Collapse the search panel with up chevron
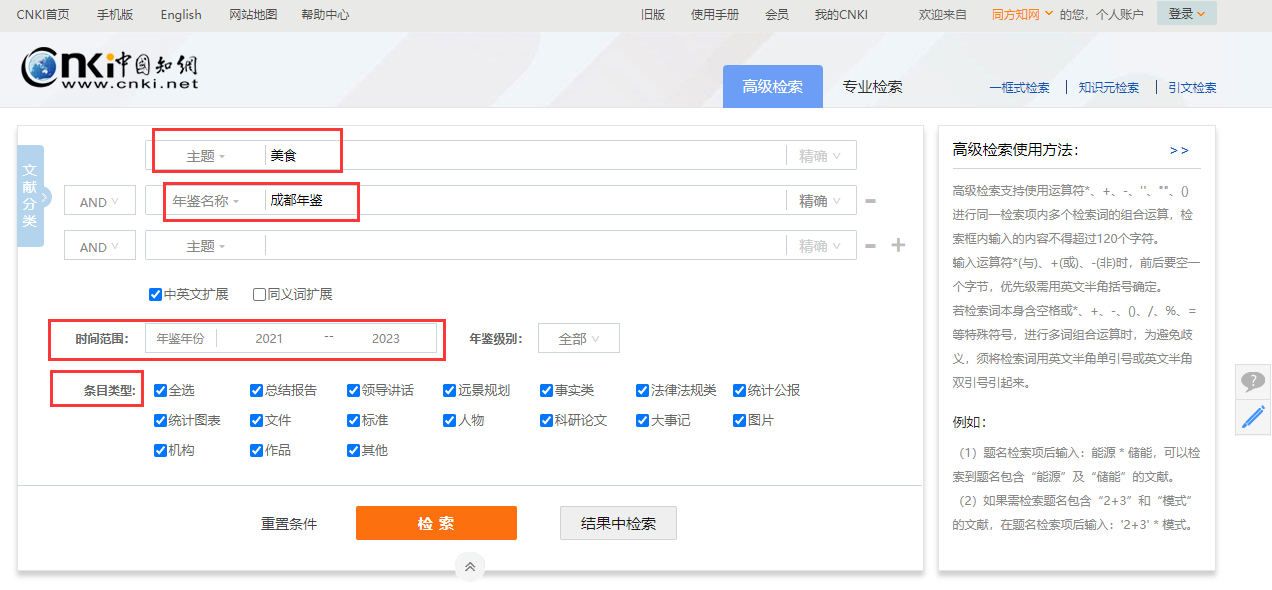1272x590 pixels. (x=470, y=567)
